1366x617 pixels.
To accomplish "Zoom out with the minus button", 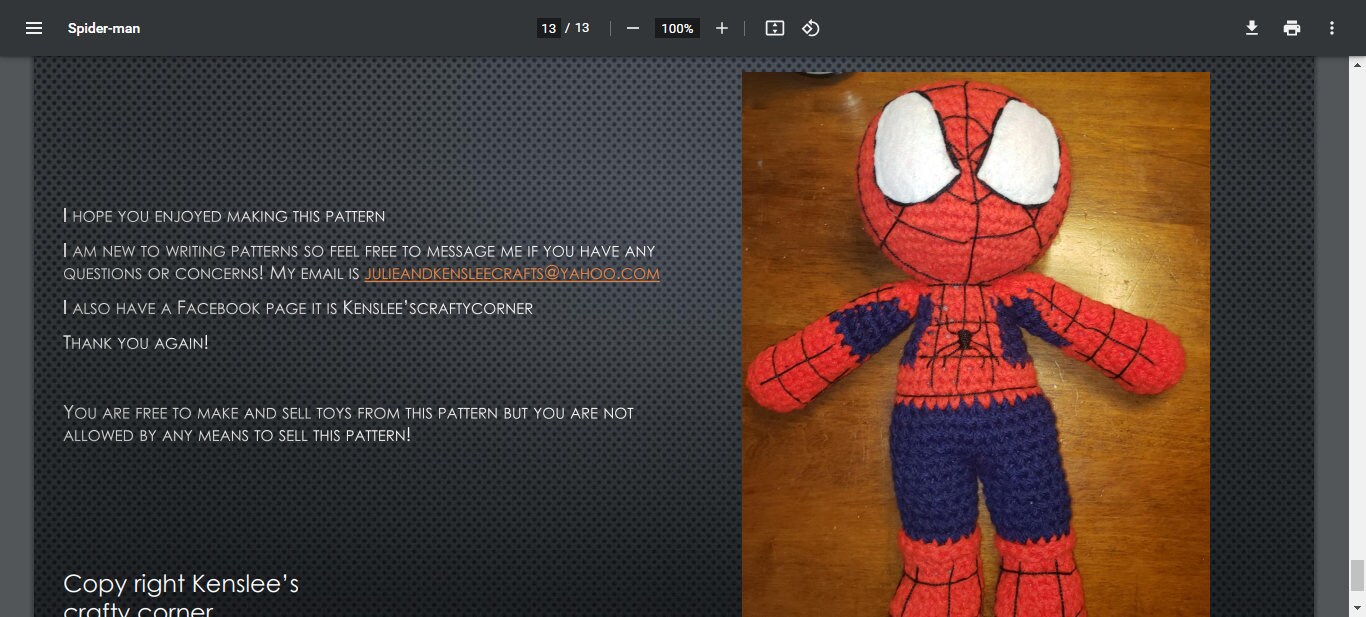I will (x=632, y=28).
